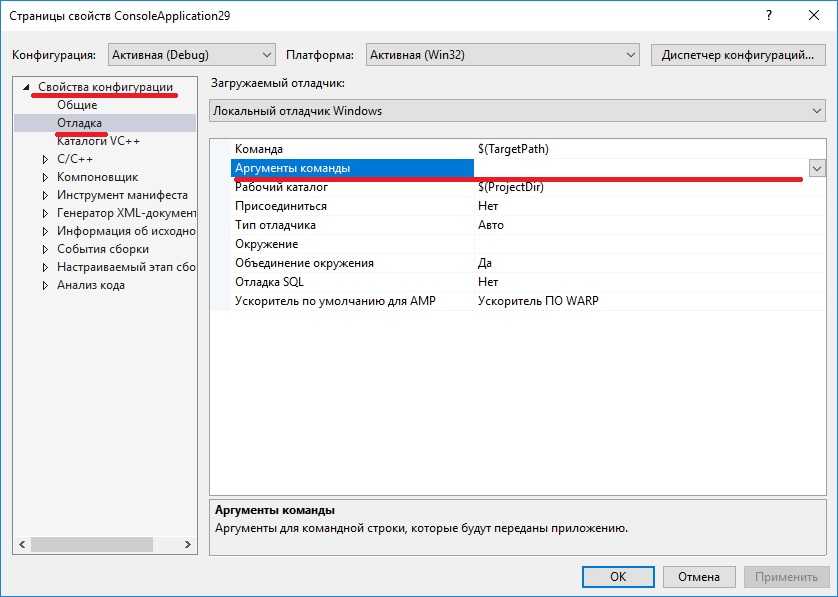Select Каталоги VC++ tree item
The image size is (838, 597).
click(98, 141)
